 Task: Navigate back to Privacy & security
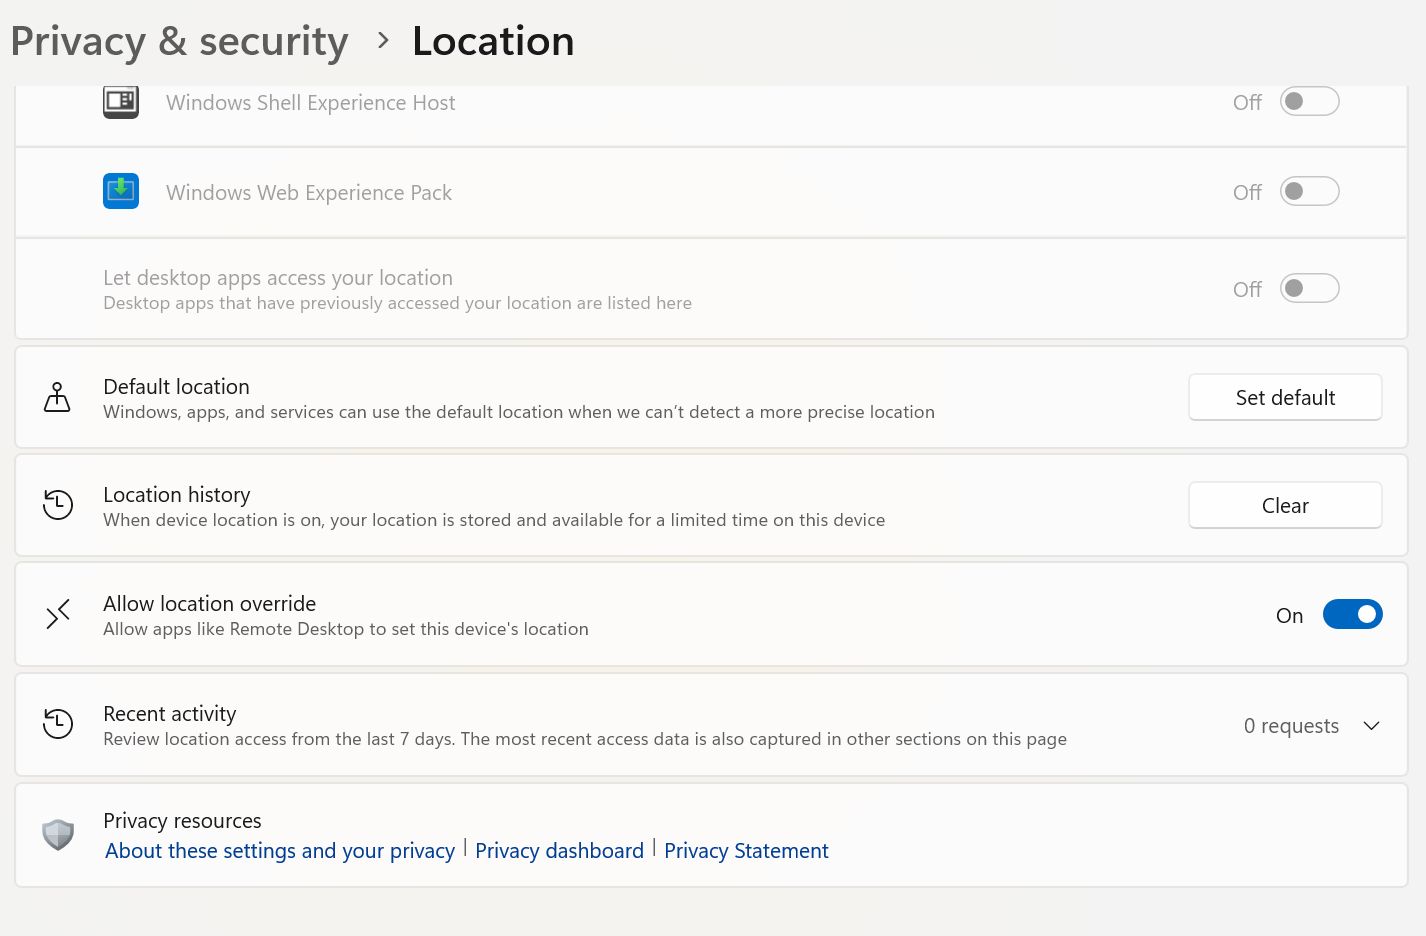[x=178, y=40]
